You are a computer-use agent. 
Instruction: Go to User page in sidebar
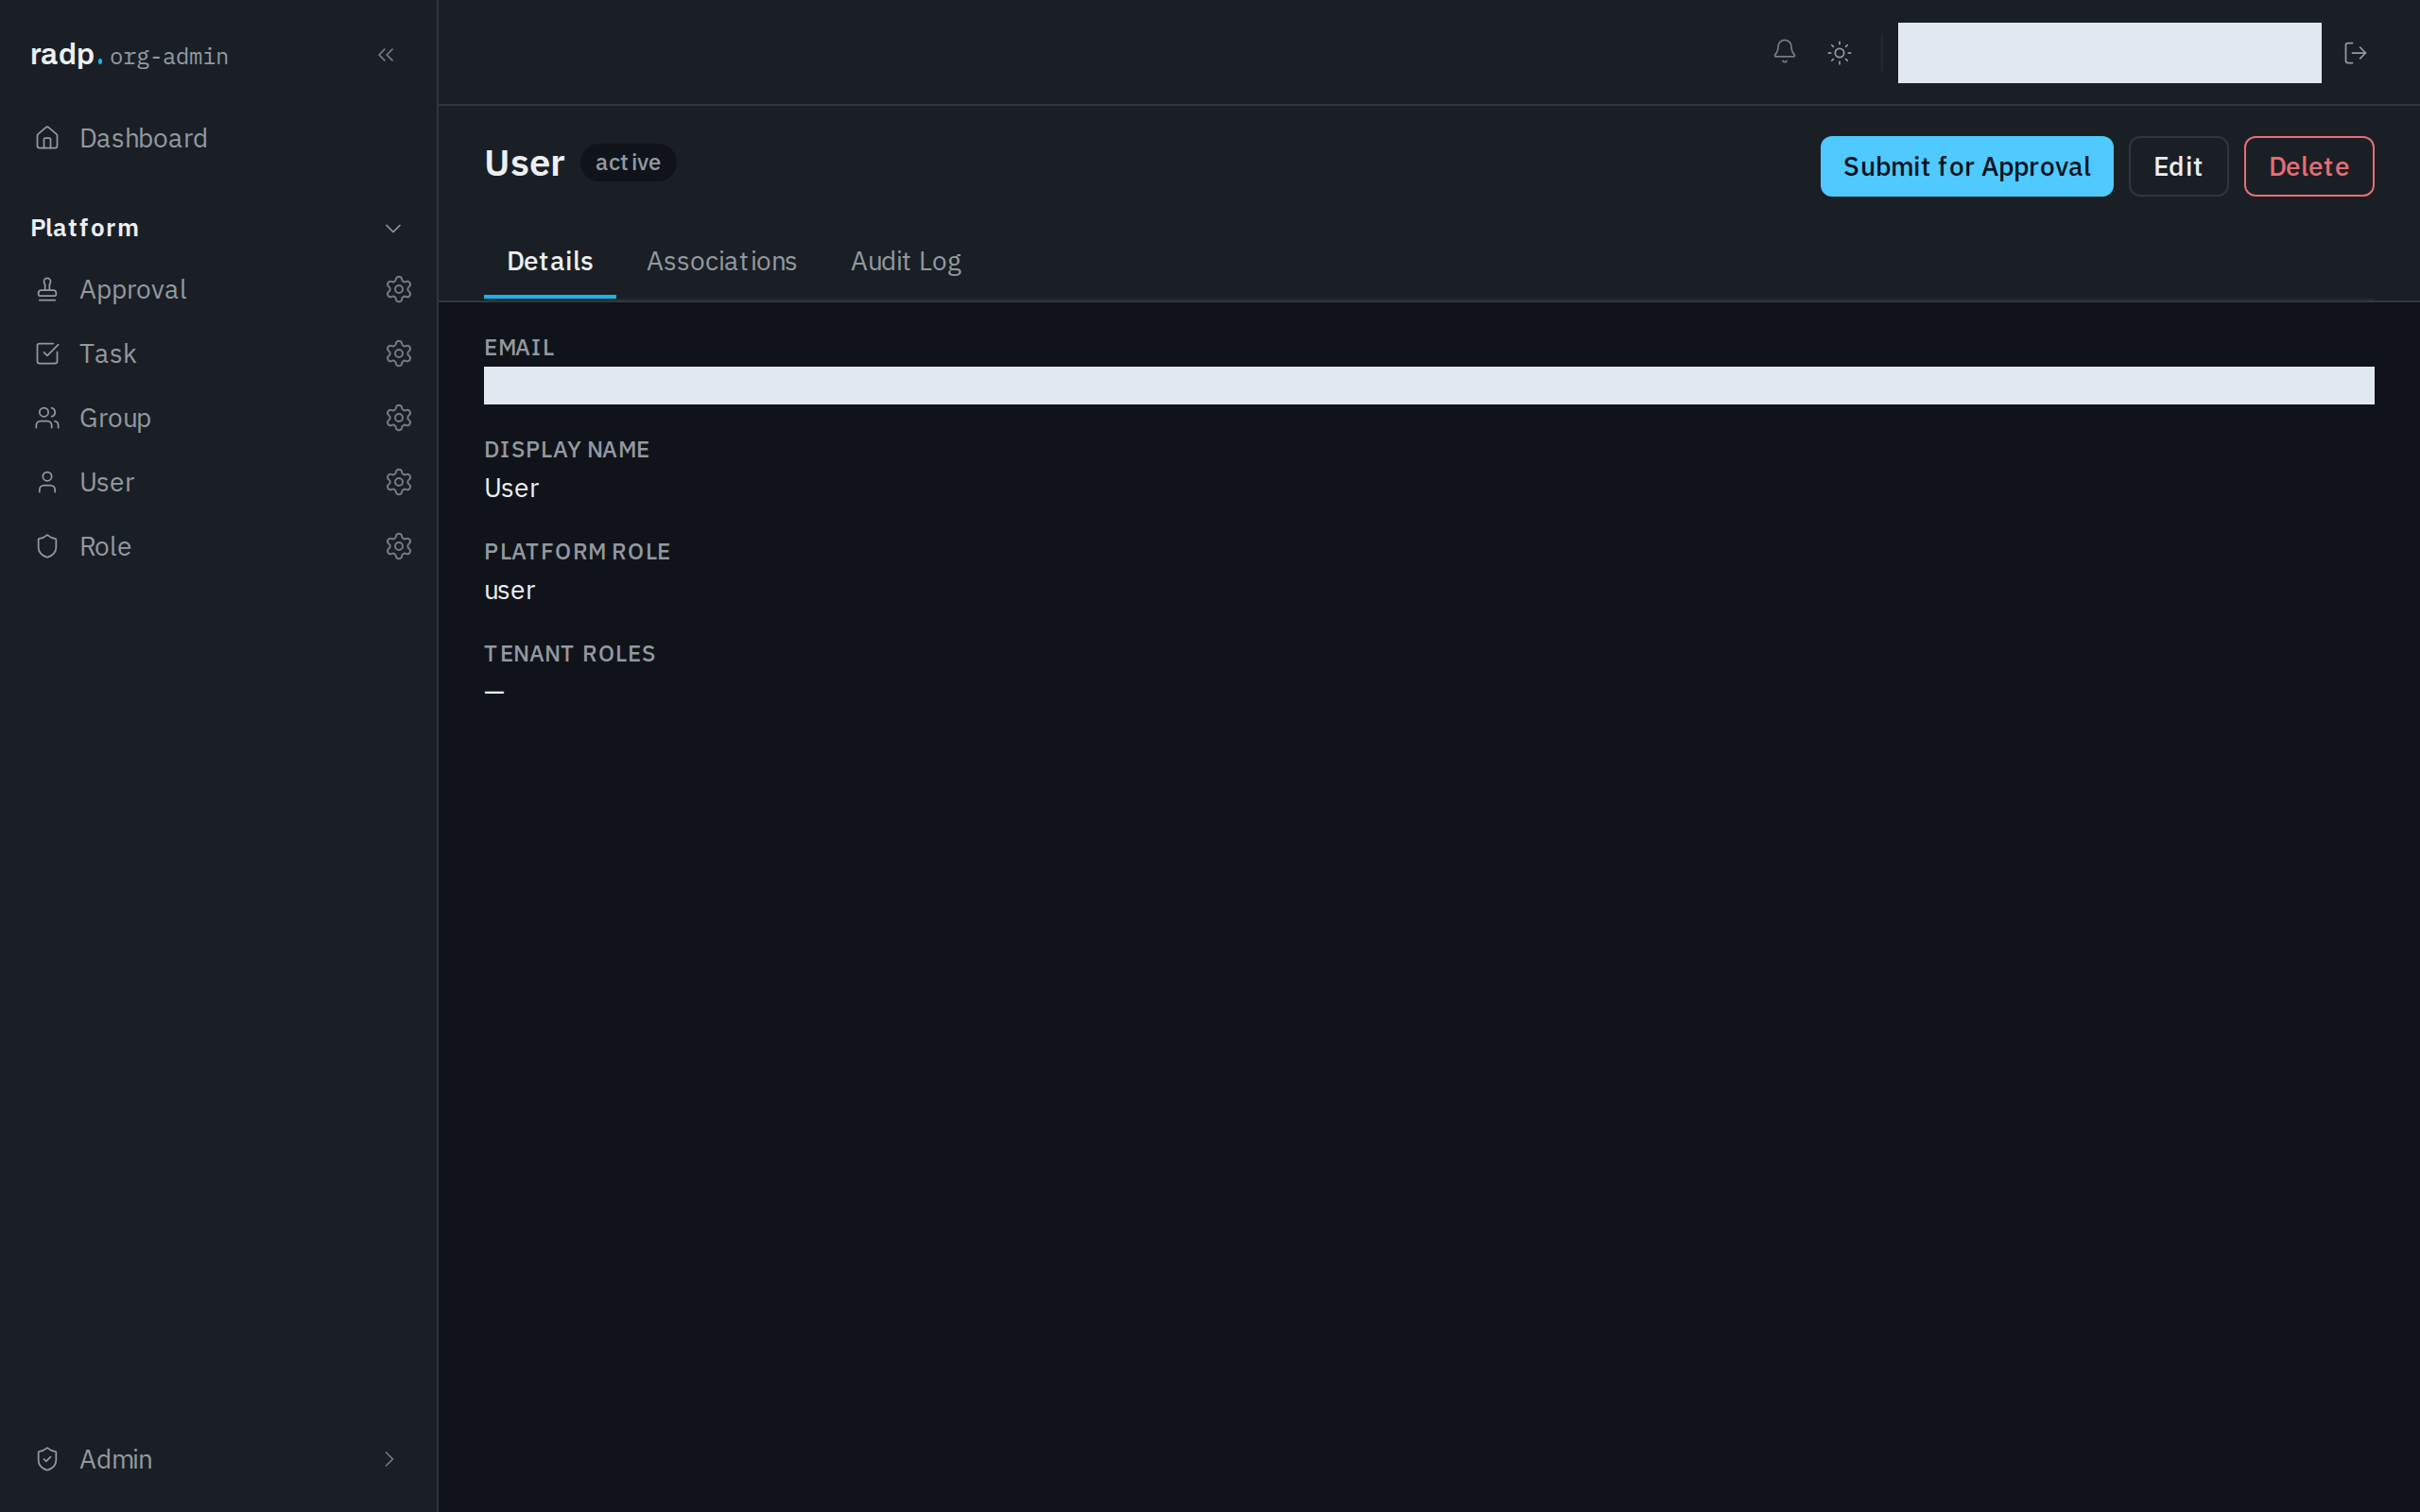(106, 482)
